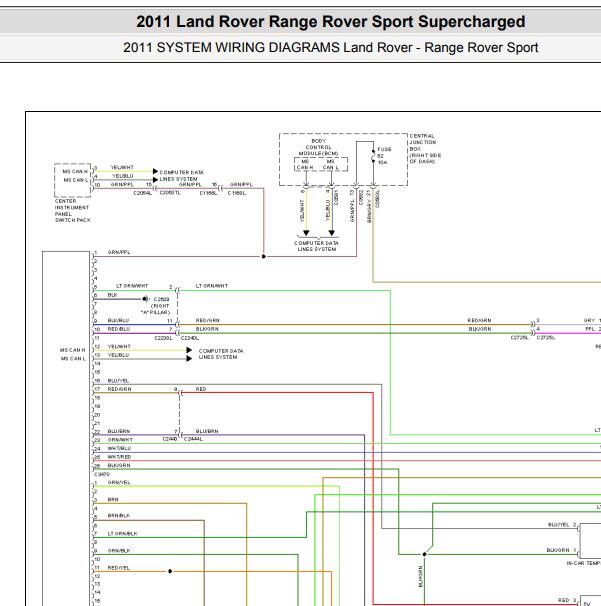This screenshot has width=601, height=606.
Task: Click 'MS CAN H' beside pin 12
Action: pyautogui.click(x=73, y=350)
